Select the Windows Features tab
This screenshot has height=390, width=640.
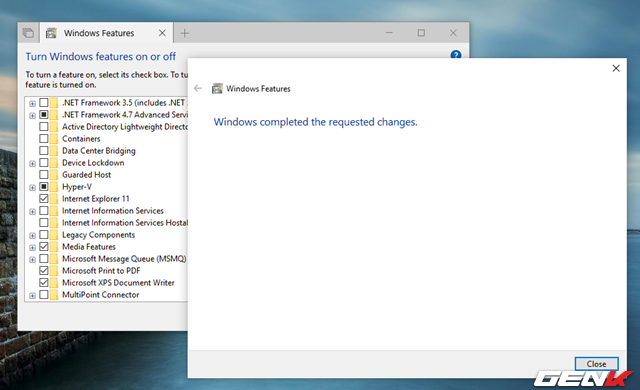[x=107, y=33]
